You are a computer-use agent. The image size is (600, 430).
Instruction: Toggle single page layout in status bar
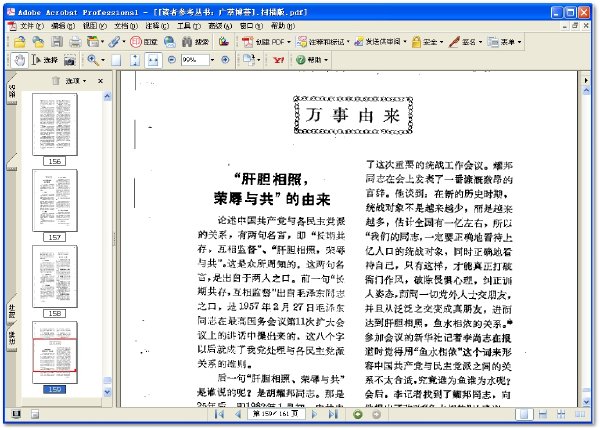(x=524, y=414)
